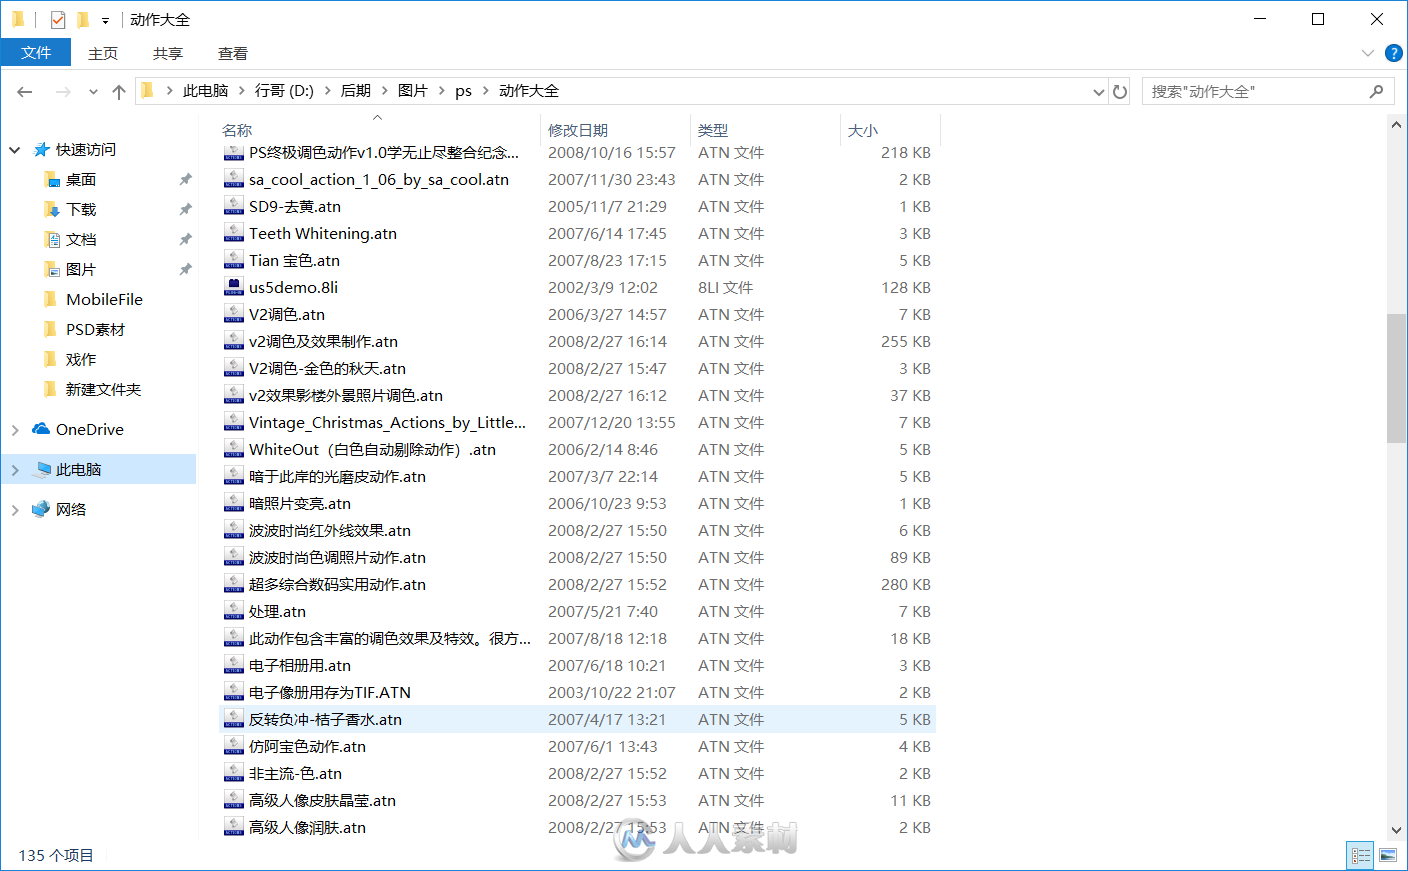Image resolution: width=1408 pixels, height=871 pixels.
Task: Open the blue Help question-mark icon
Action: coord(1393,53)
